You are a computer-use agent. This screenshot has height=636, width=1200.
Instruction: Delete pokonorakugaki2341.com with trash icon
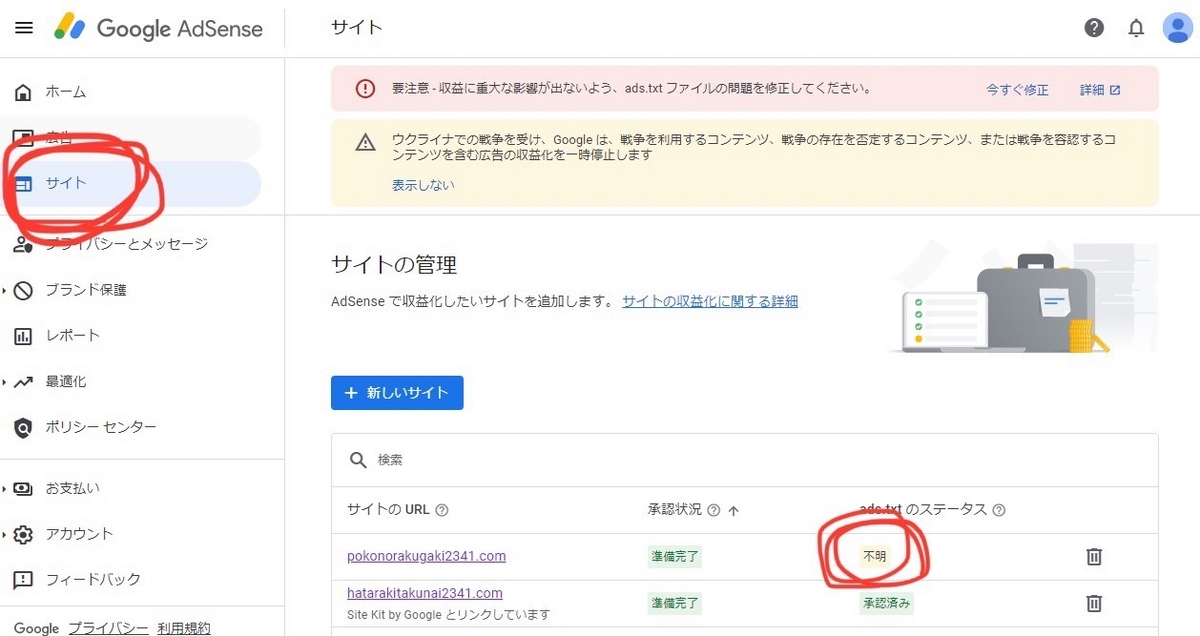1095,556
